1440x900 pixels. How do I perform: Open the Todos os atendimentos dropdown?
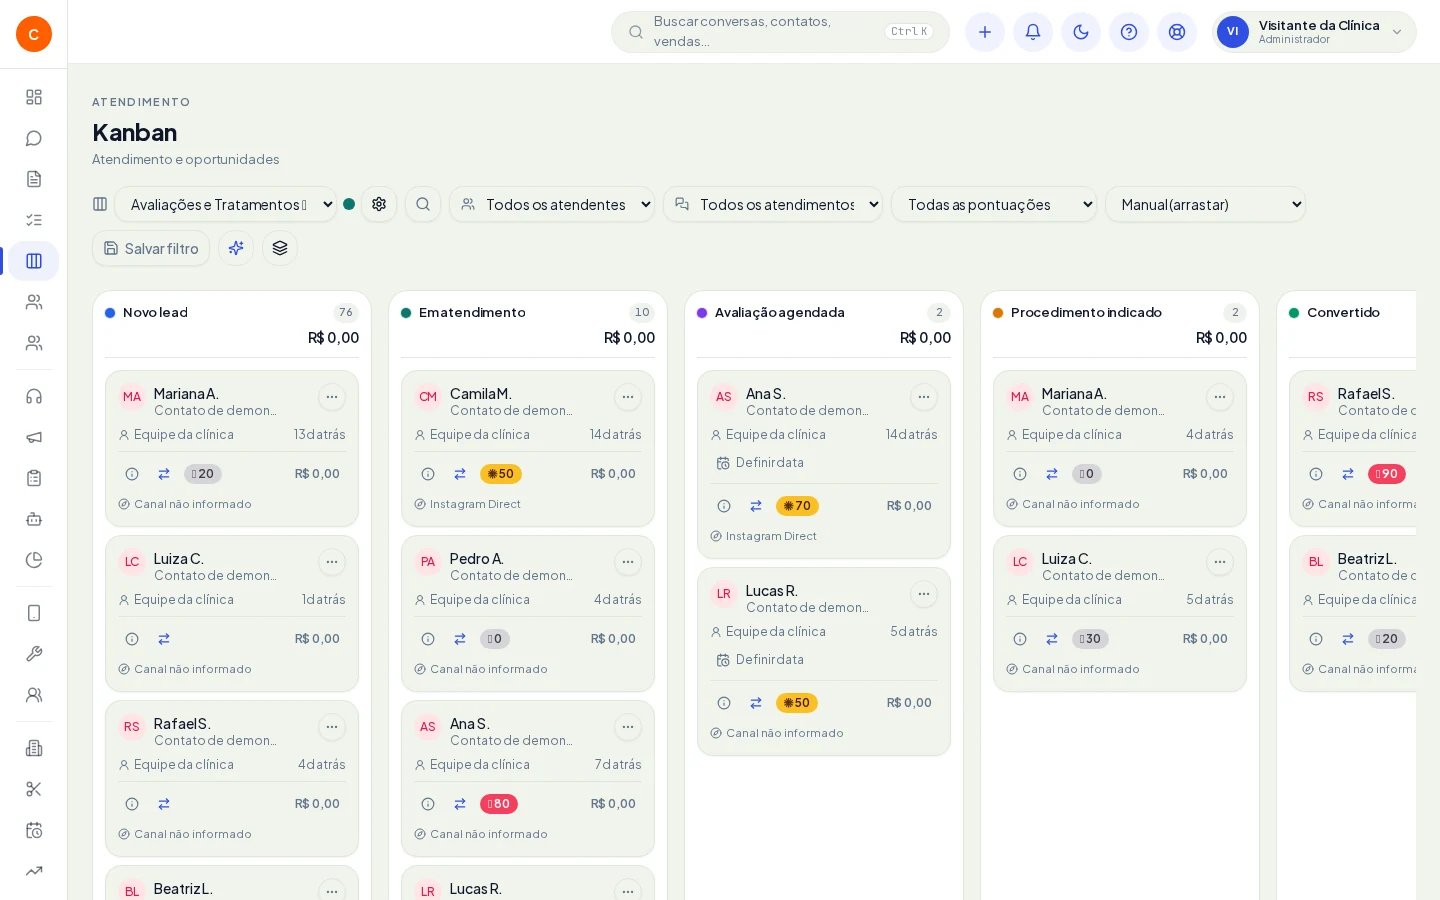tap(773, 204)
